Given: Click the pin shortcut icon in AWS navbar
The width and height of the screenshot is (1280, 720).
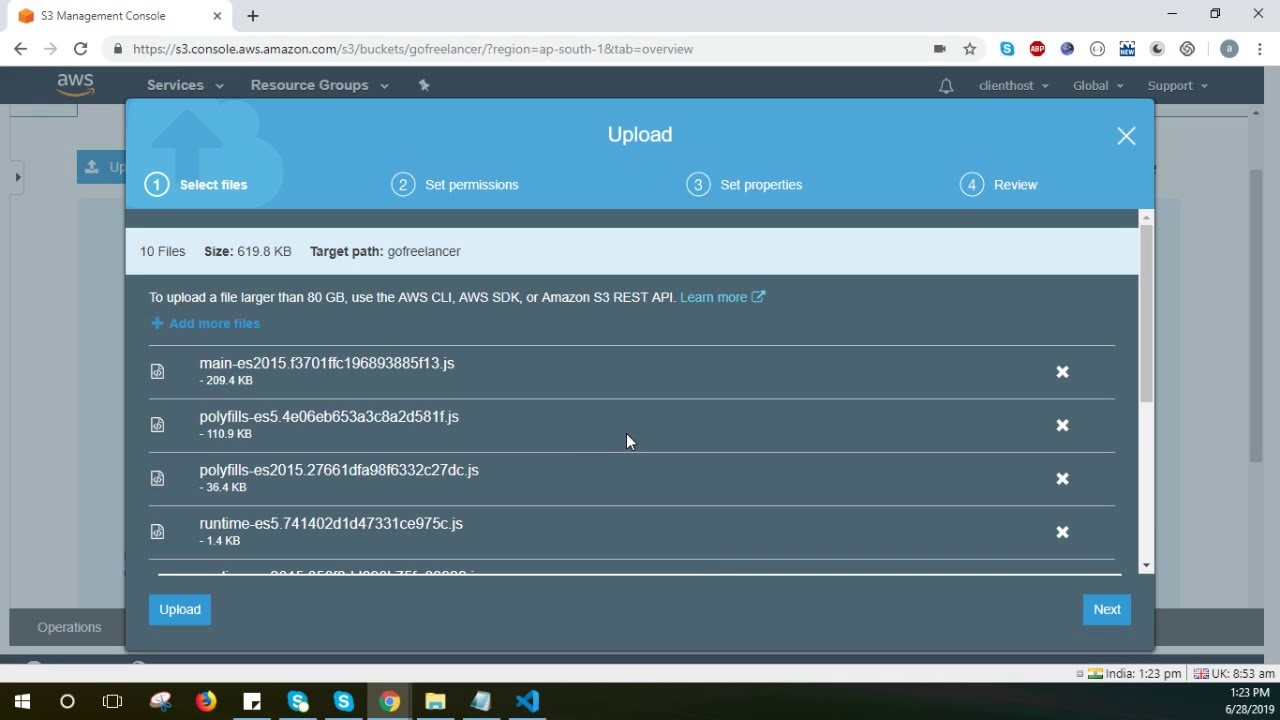Looking at the screenshot, I should click(x=424, y=85).
